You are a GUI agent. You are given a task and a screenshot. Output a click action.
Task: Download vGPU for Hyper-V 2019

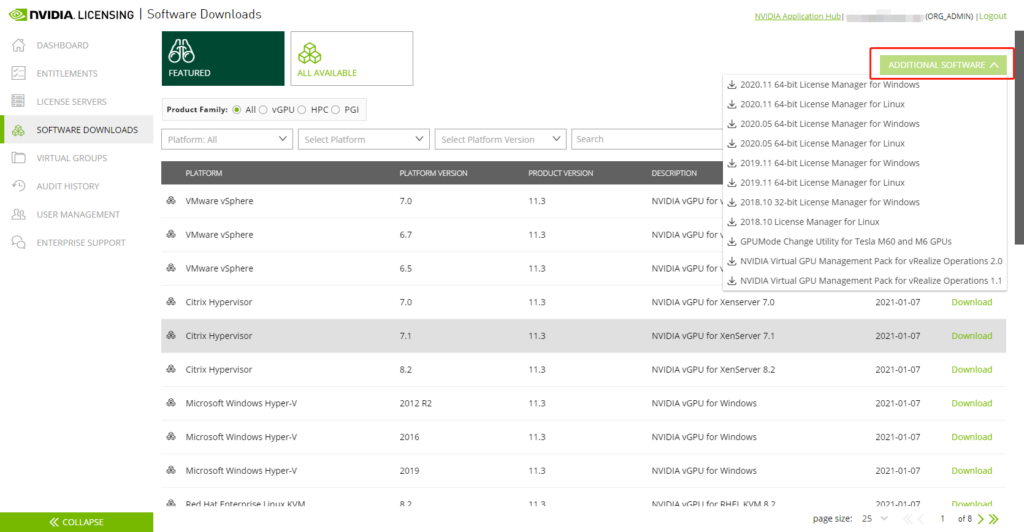pos(971,470)
